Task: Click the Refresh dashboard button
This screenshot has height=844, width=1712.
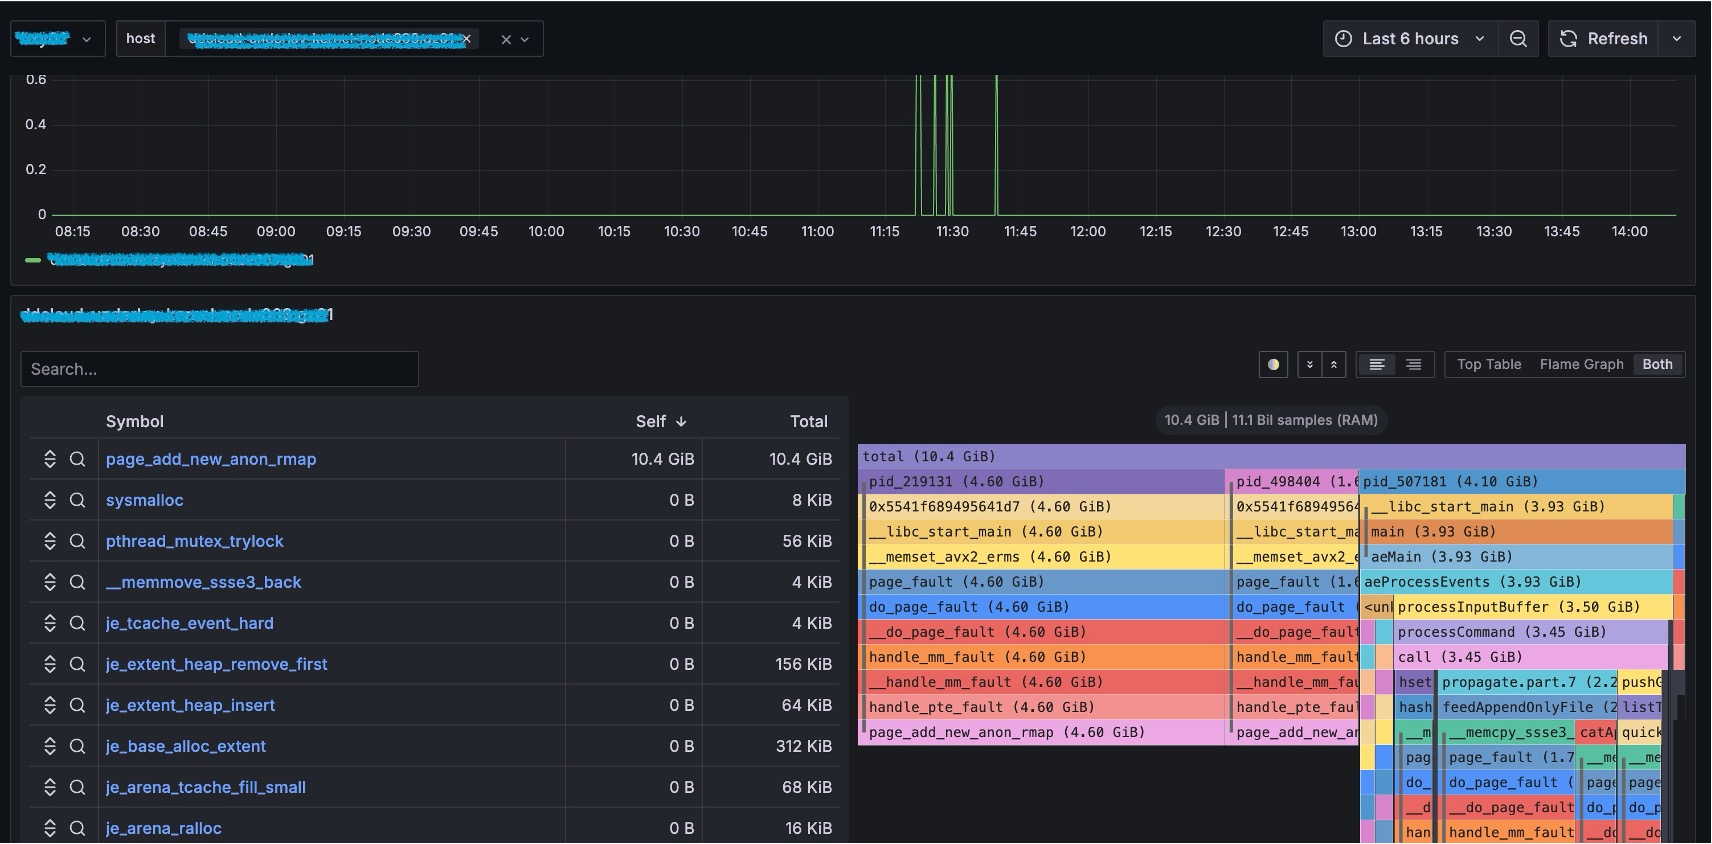Action: [x=1604, y=39]
